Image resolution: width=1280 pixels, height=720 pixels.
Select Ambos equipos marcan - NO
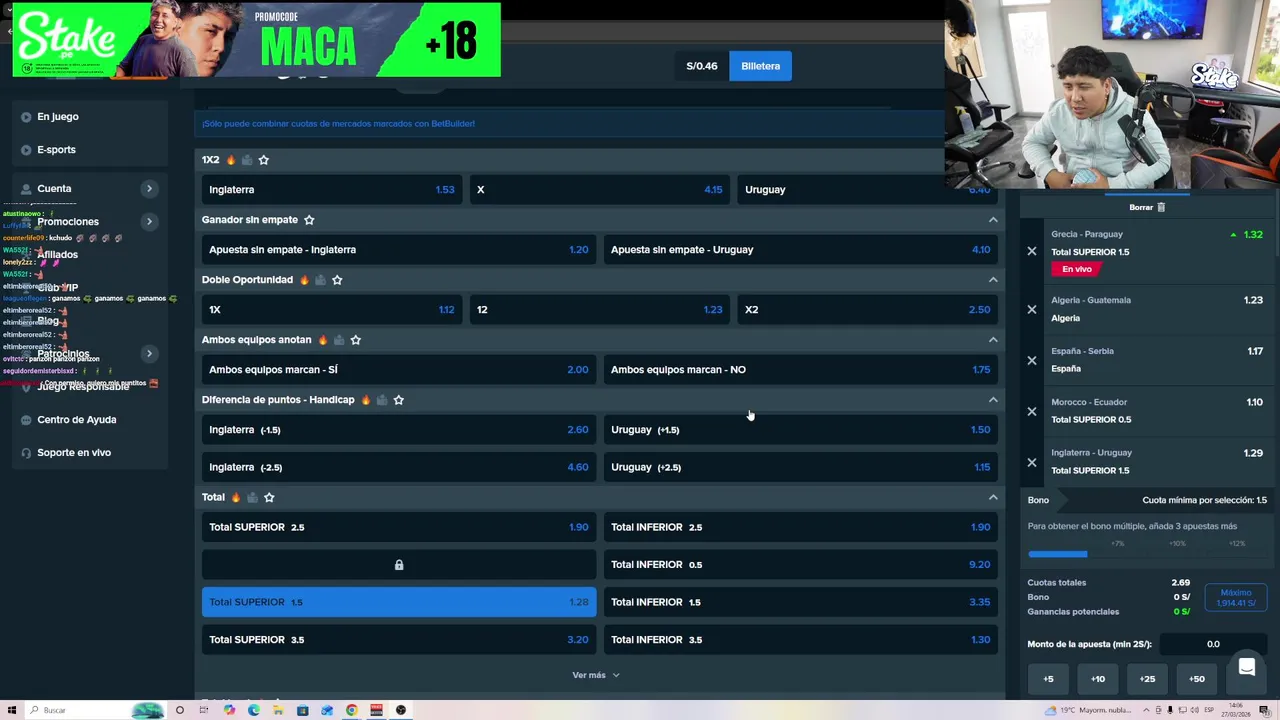pos(800,370)
